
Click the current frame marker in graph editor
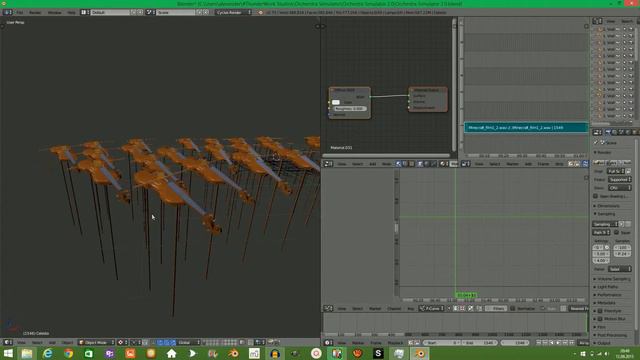click(x=466, y=295)
